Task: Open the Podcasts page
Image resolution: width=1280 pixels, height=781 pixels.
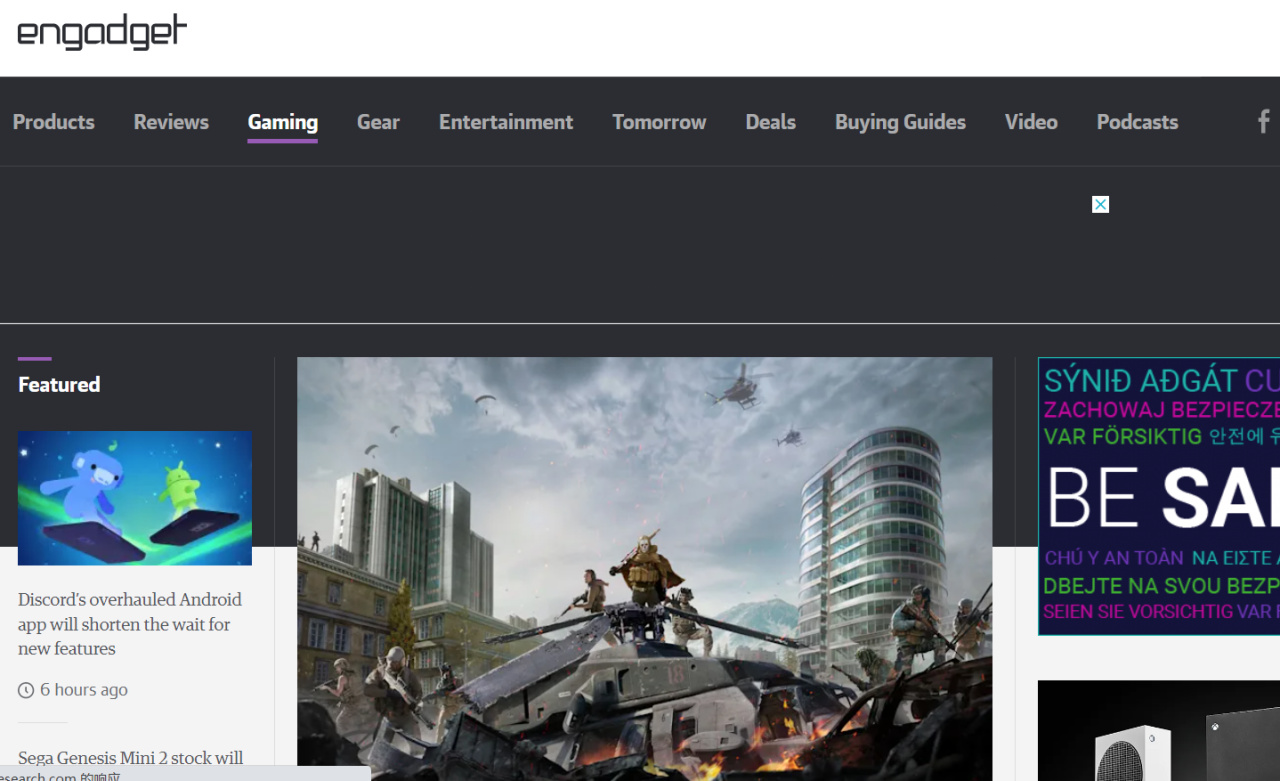Action: [1137, 122]
